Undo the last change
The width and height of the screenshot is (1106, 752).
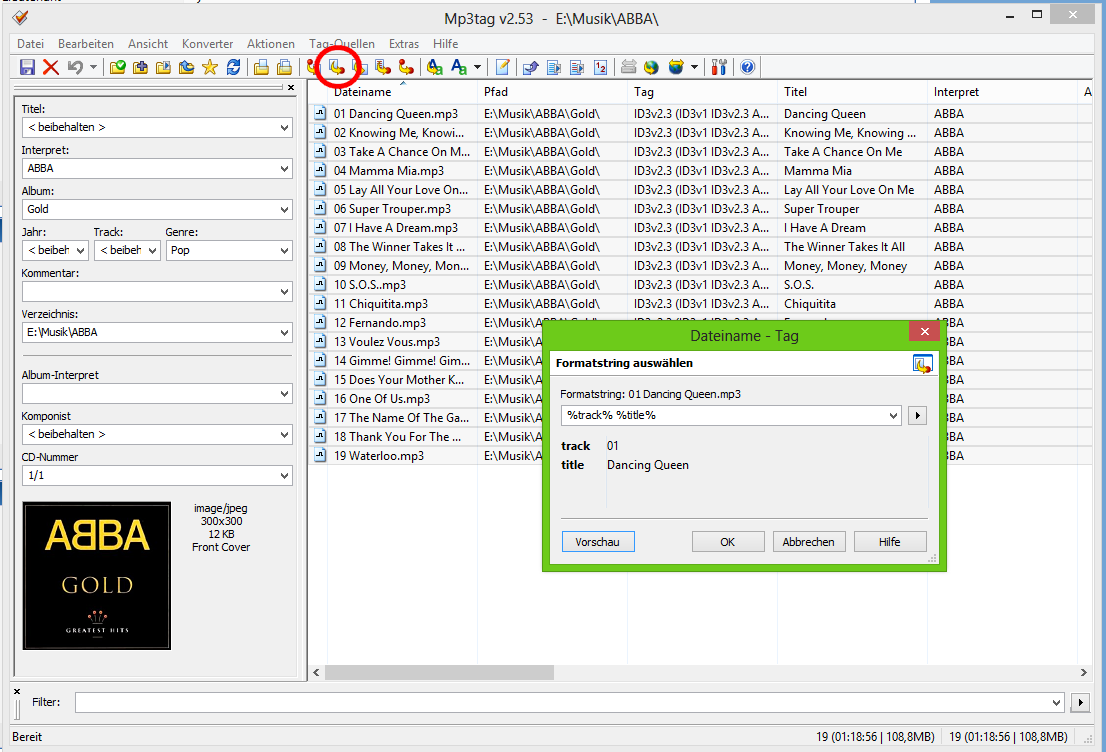pyautogui.click(x=75, y=67)
